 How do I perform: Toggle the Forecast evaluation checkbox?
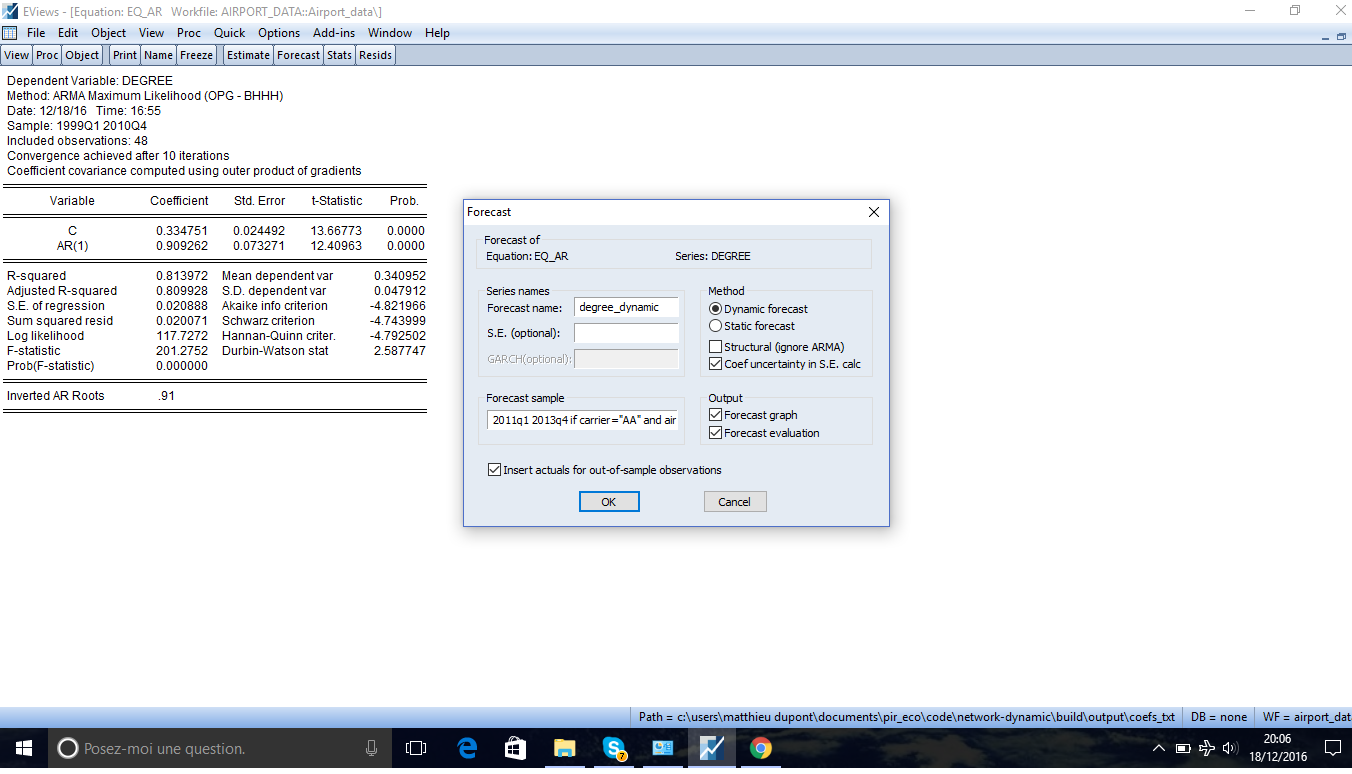coord(715,433)
